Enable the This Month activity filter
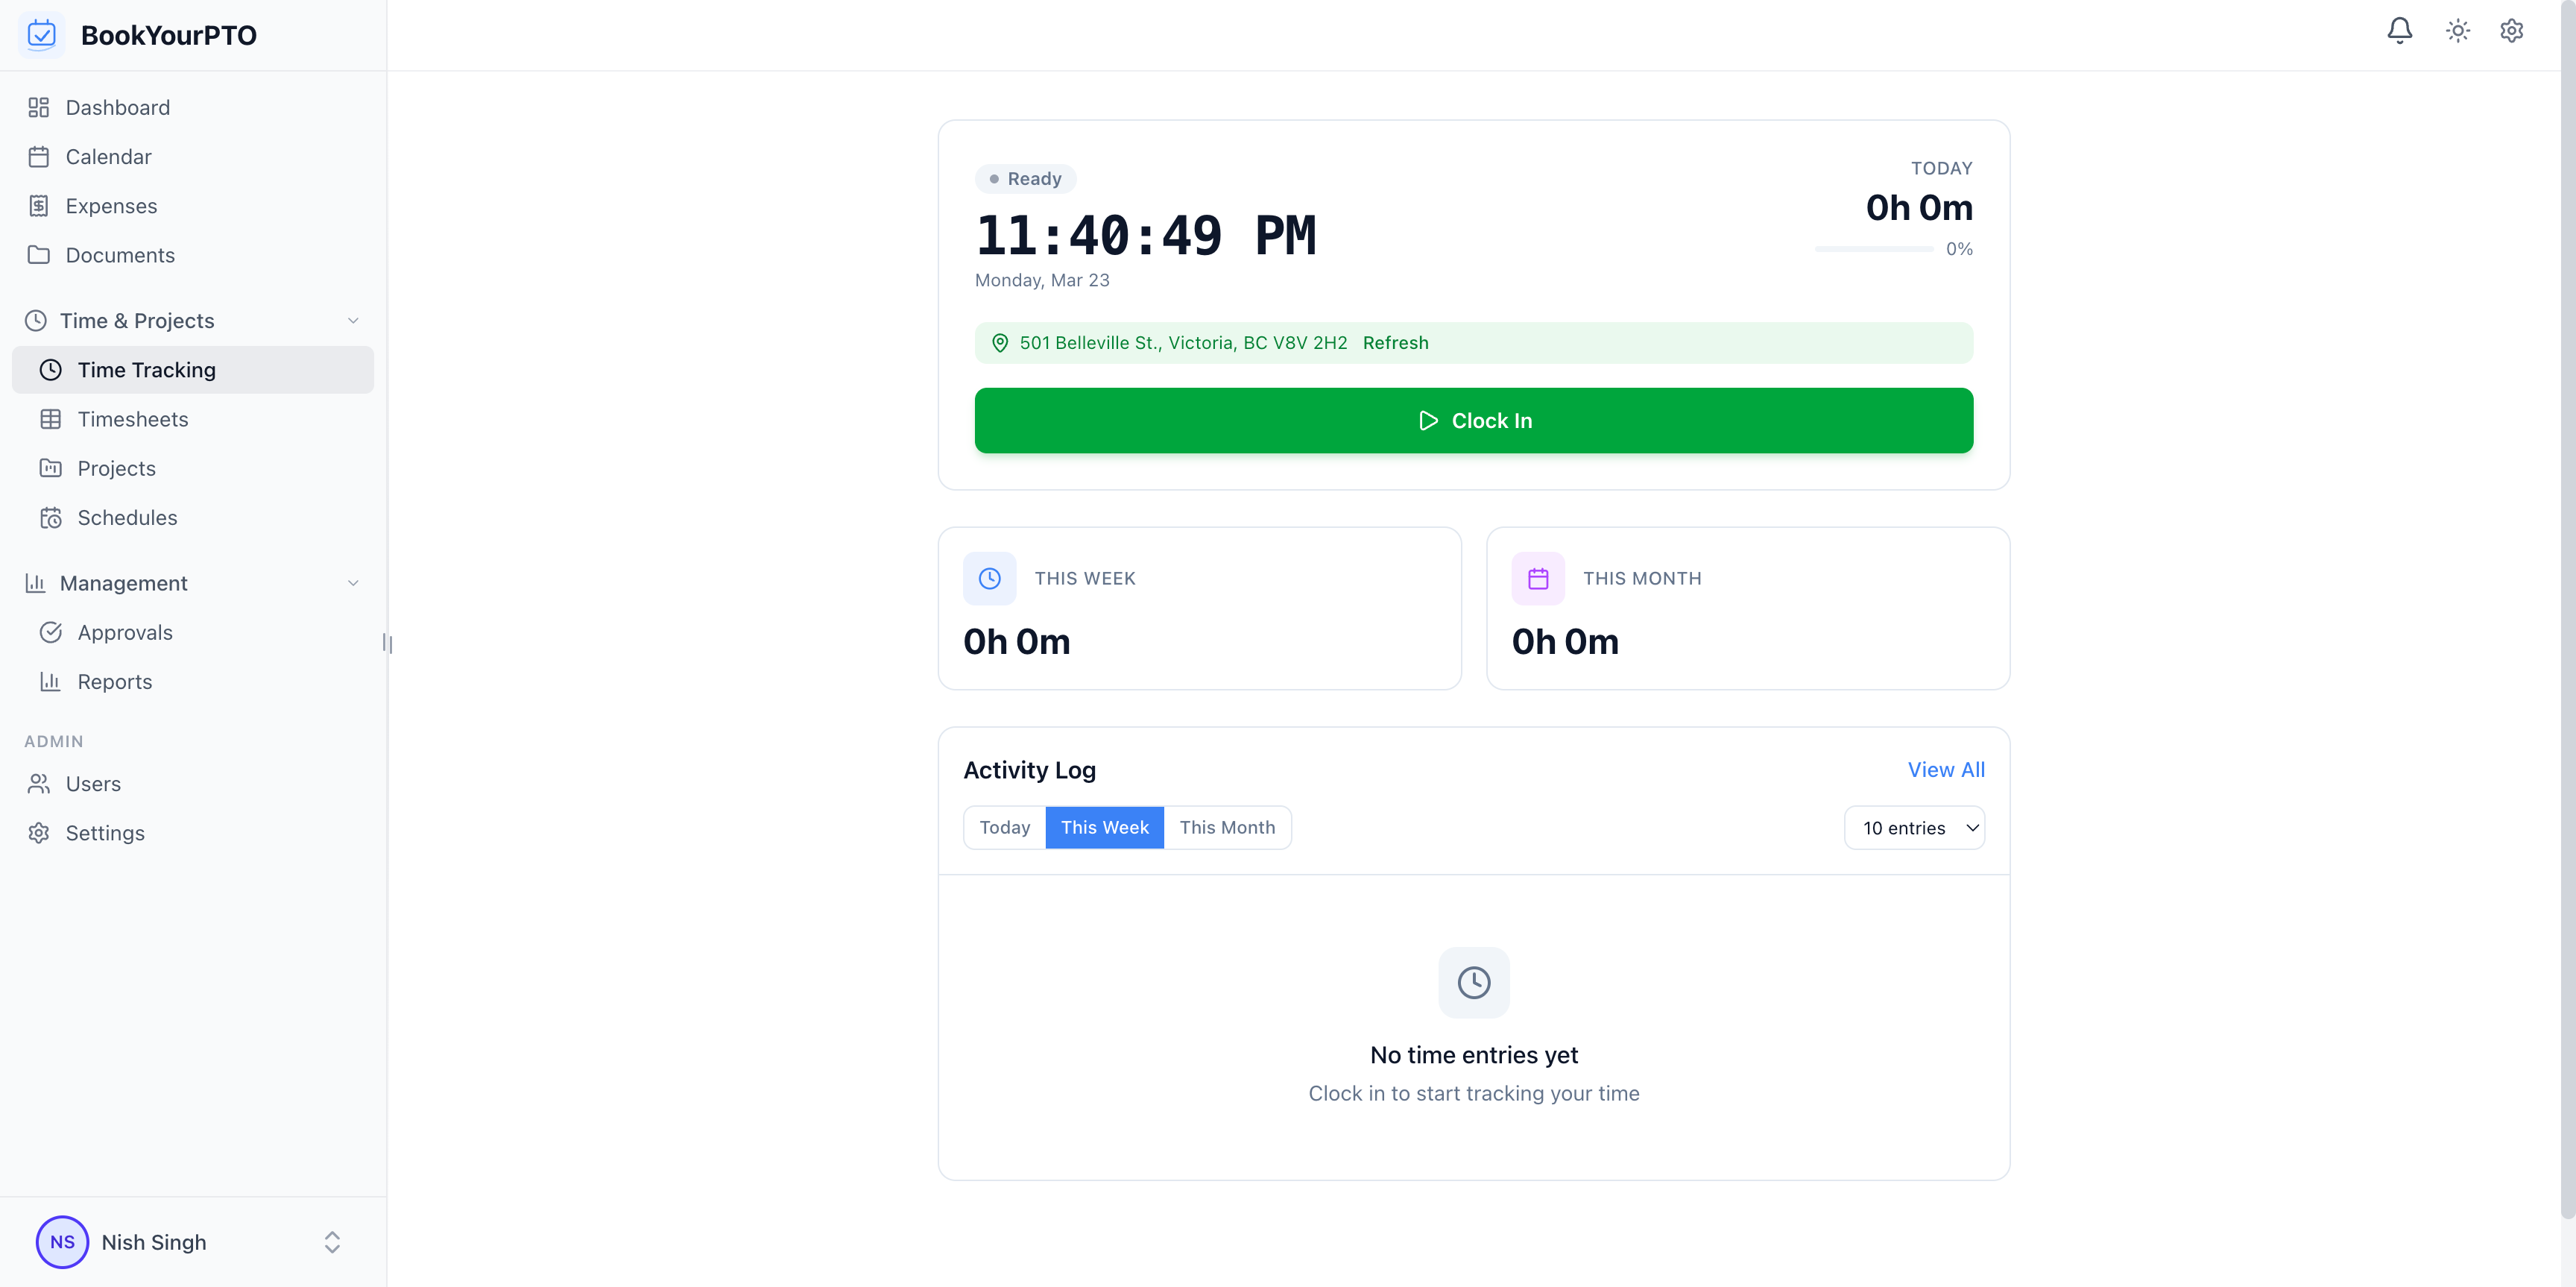Image resolution: width=2576 pixels, height=1287 pixels. pyautogui.click(x=1228, y=827)
